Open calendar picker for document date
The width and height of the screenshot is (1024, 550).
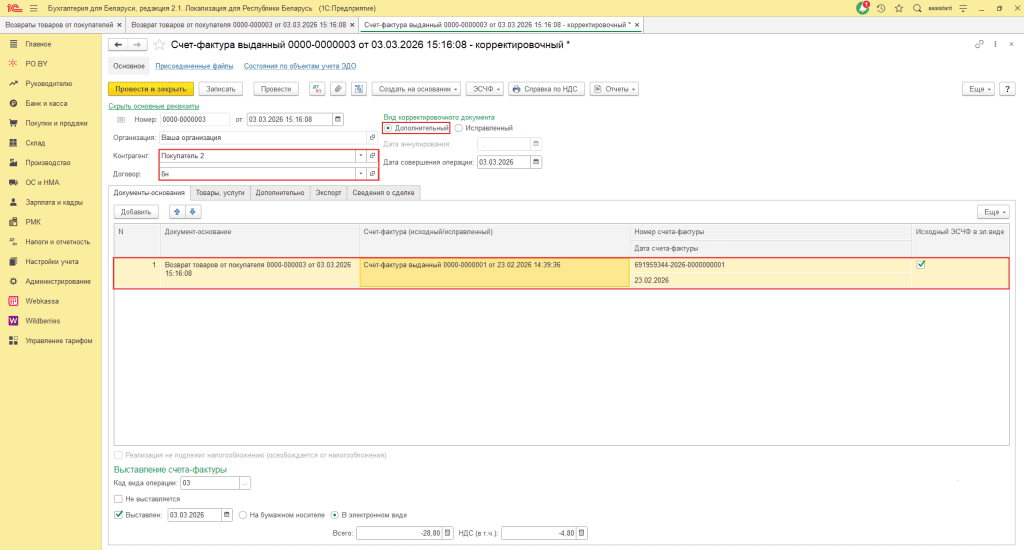coord(337,119)
